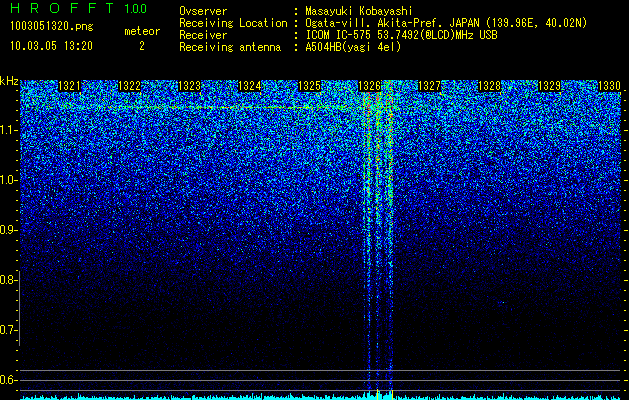Click the HROFFT 1.0.0 title text
This screenshot has height=400, width=629.
click(78, 8)
